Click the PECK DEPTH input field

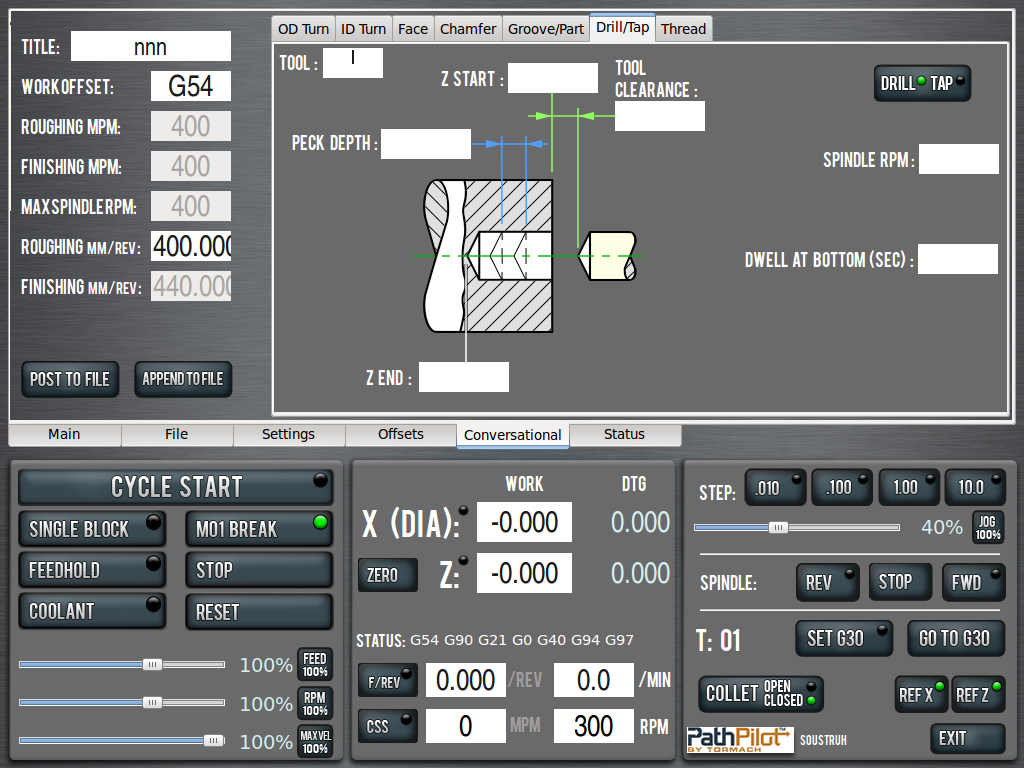425,144
